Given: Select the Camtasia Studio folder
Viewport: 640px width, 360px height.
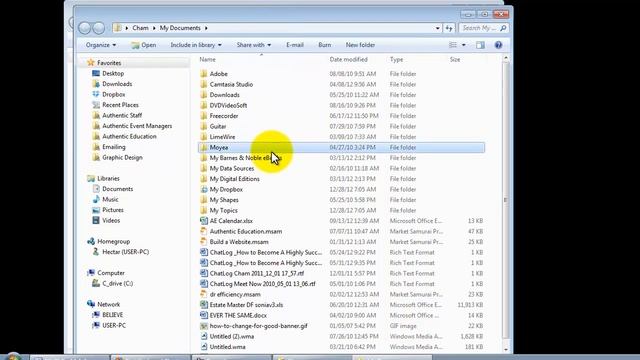Looking at the screenshot, I should click(231, 84).
